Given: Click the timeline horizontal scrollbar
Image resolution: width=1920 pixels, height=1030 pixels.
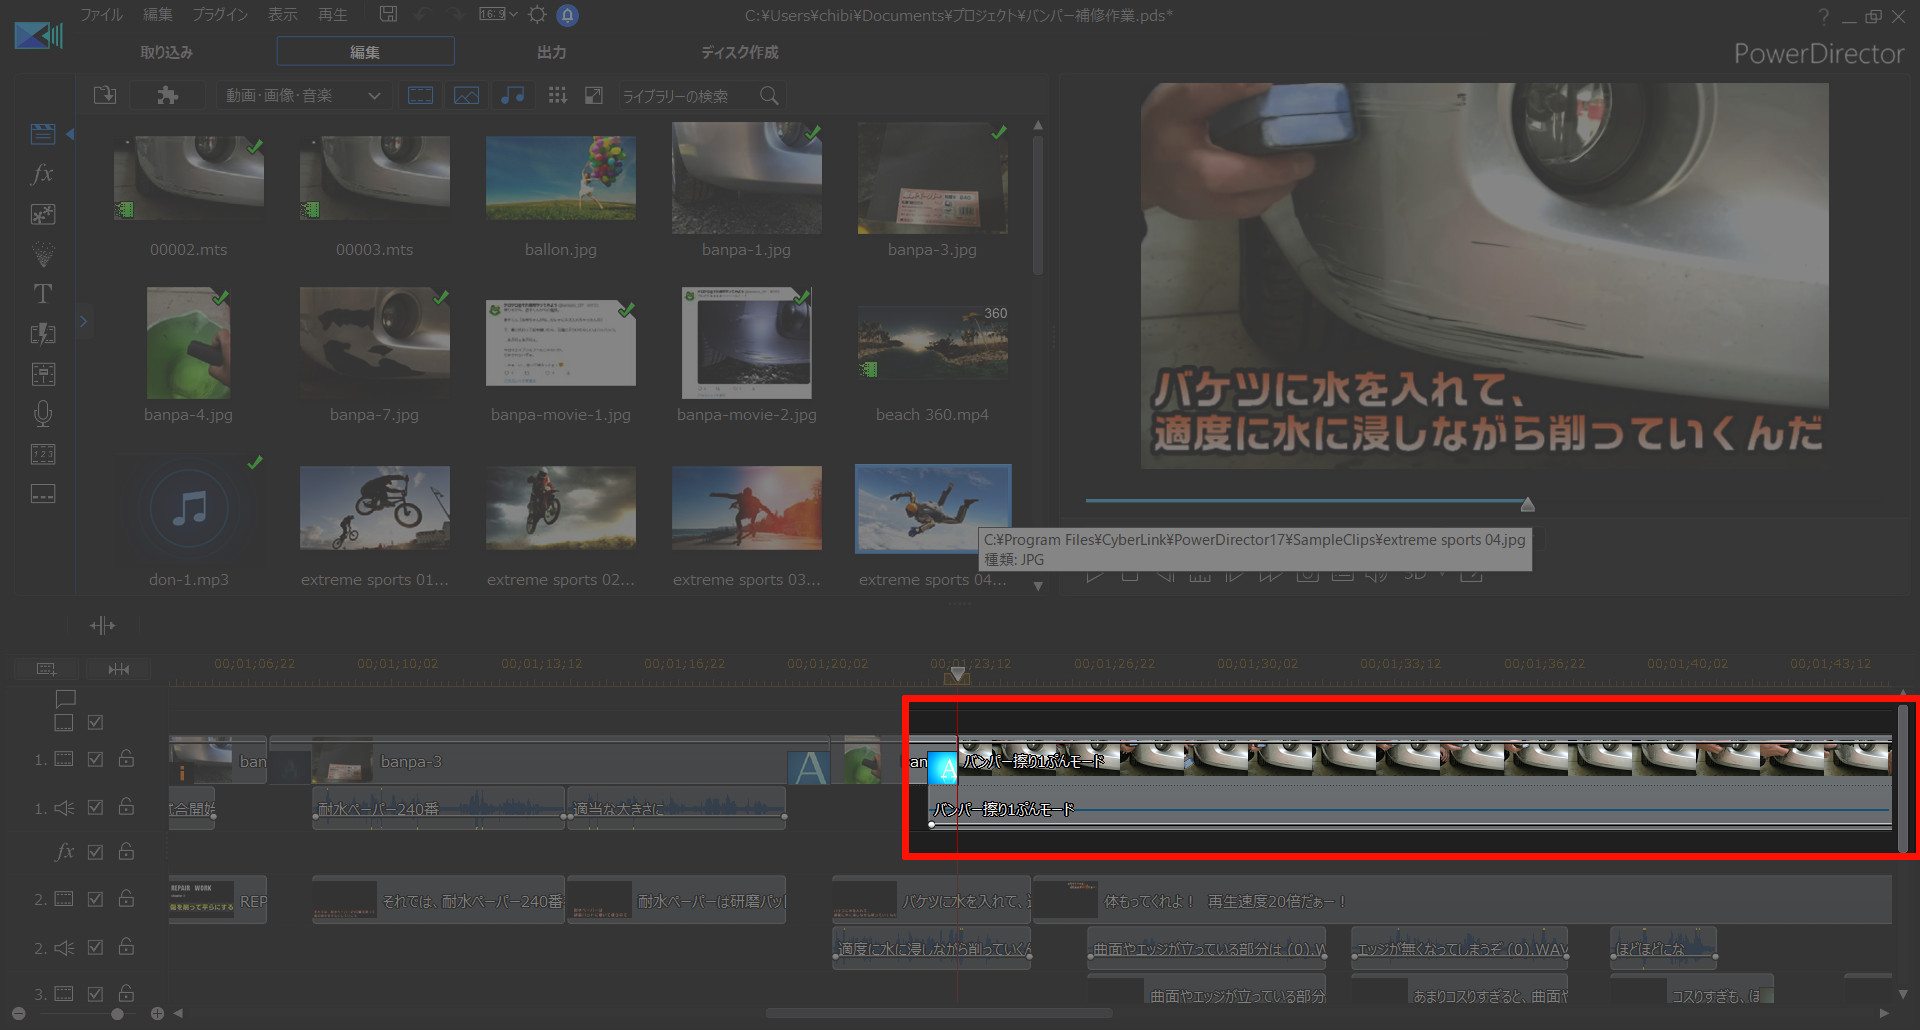Looking at the screenshot, I should [939, 1013].
